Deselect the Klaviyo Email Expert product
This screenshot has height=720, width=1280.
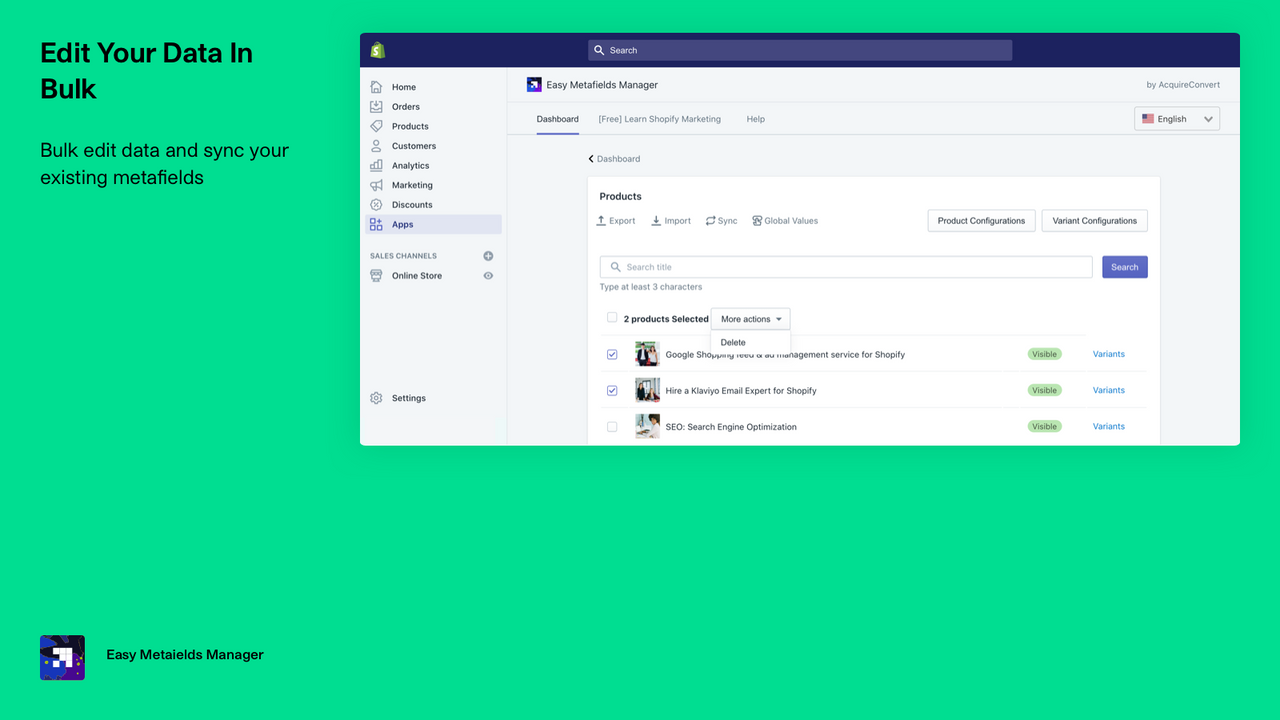pyautogui.click(x=611, y=390)
